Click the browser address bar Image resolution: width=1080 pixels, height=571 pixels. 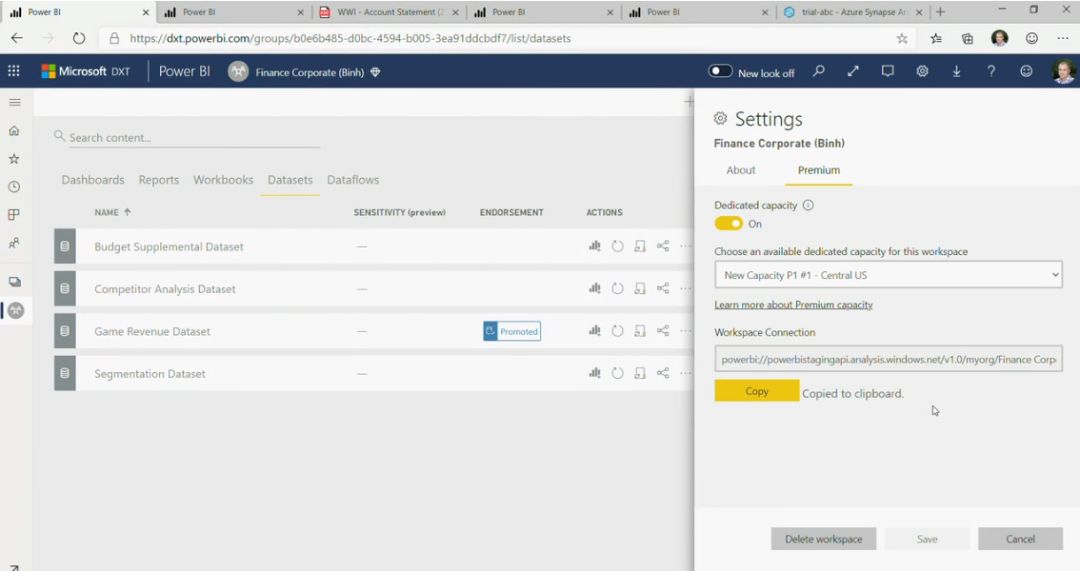click(496, 39)
